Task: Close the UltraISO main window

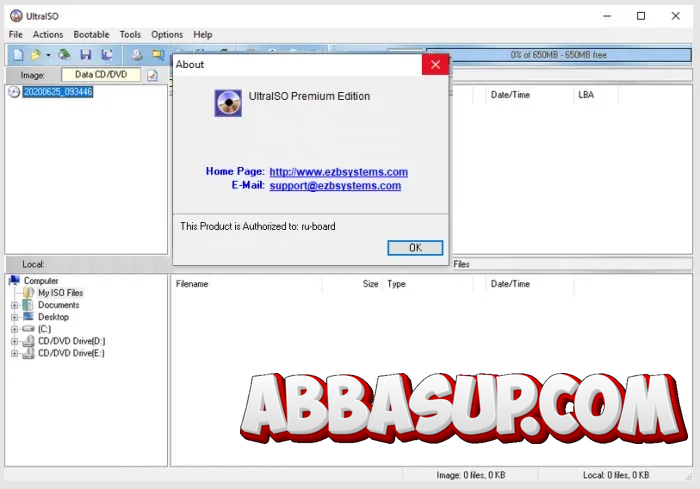Action: (x=675, y=16)
